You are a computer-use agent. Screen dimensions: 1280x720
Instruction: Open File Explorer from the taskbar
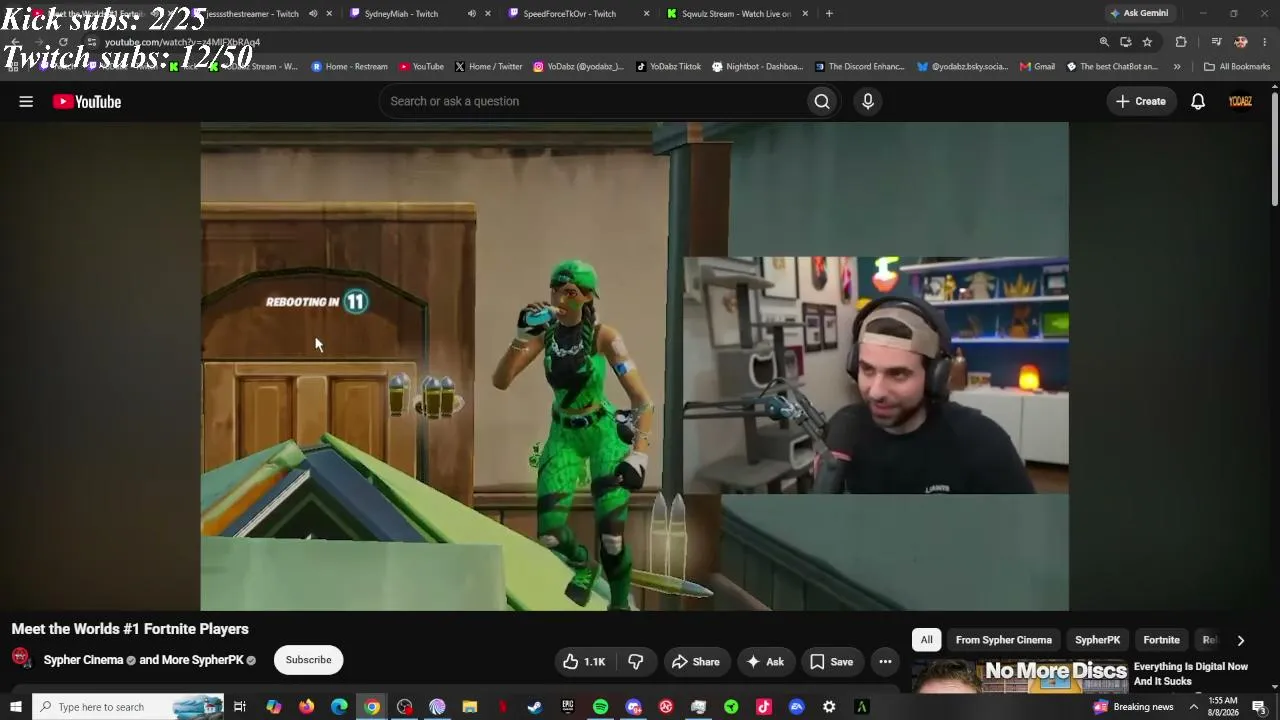tap(470, 707)
